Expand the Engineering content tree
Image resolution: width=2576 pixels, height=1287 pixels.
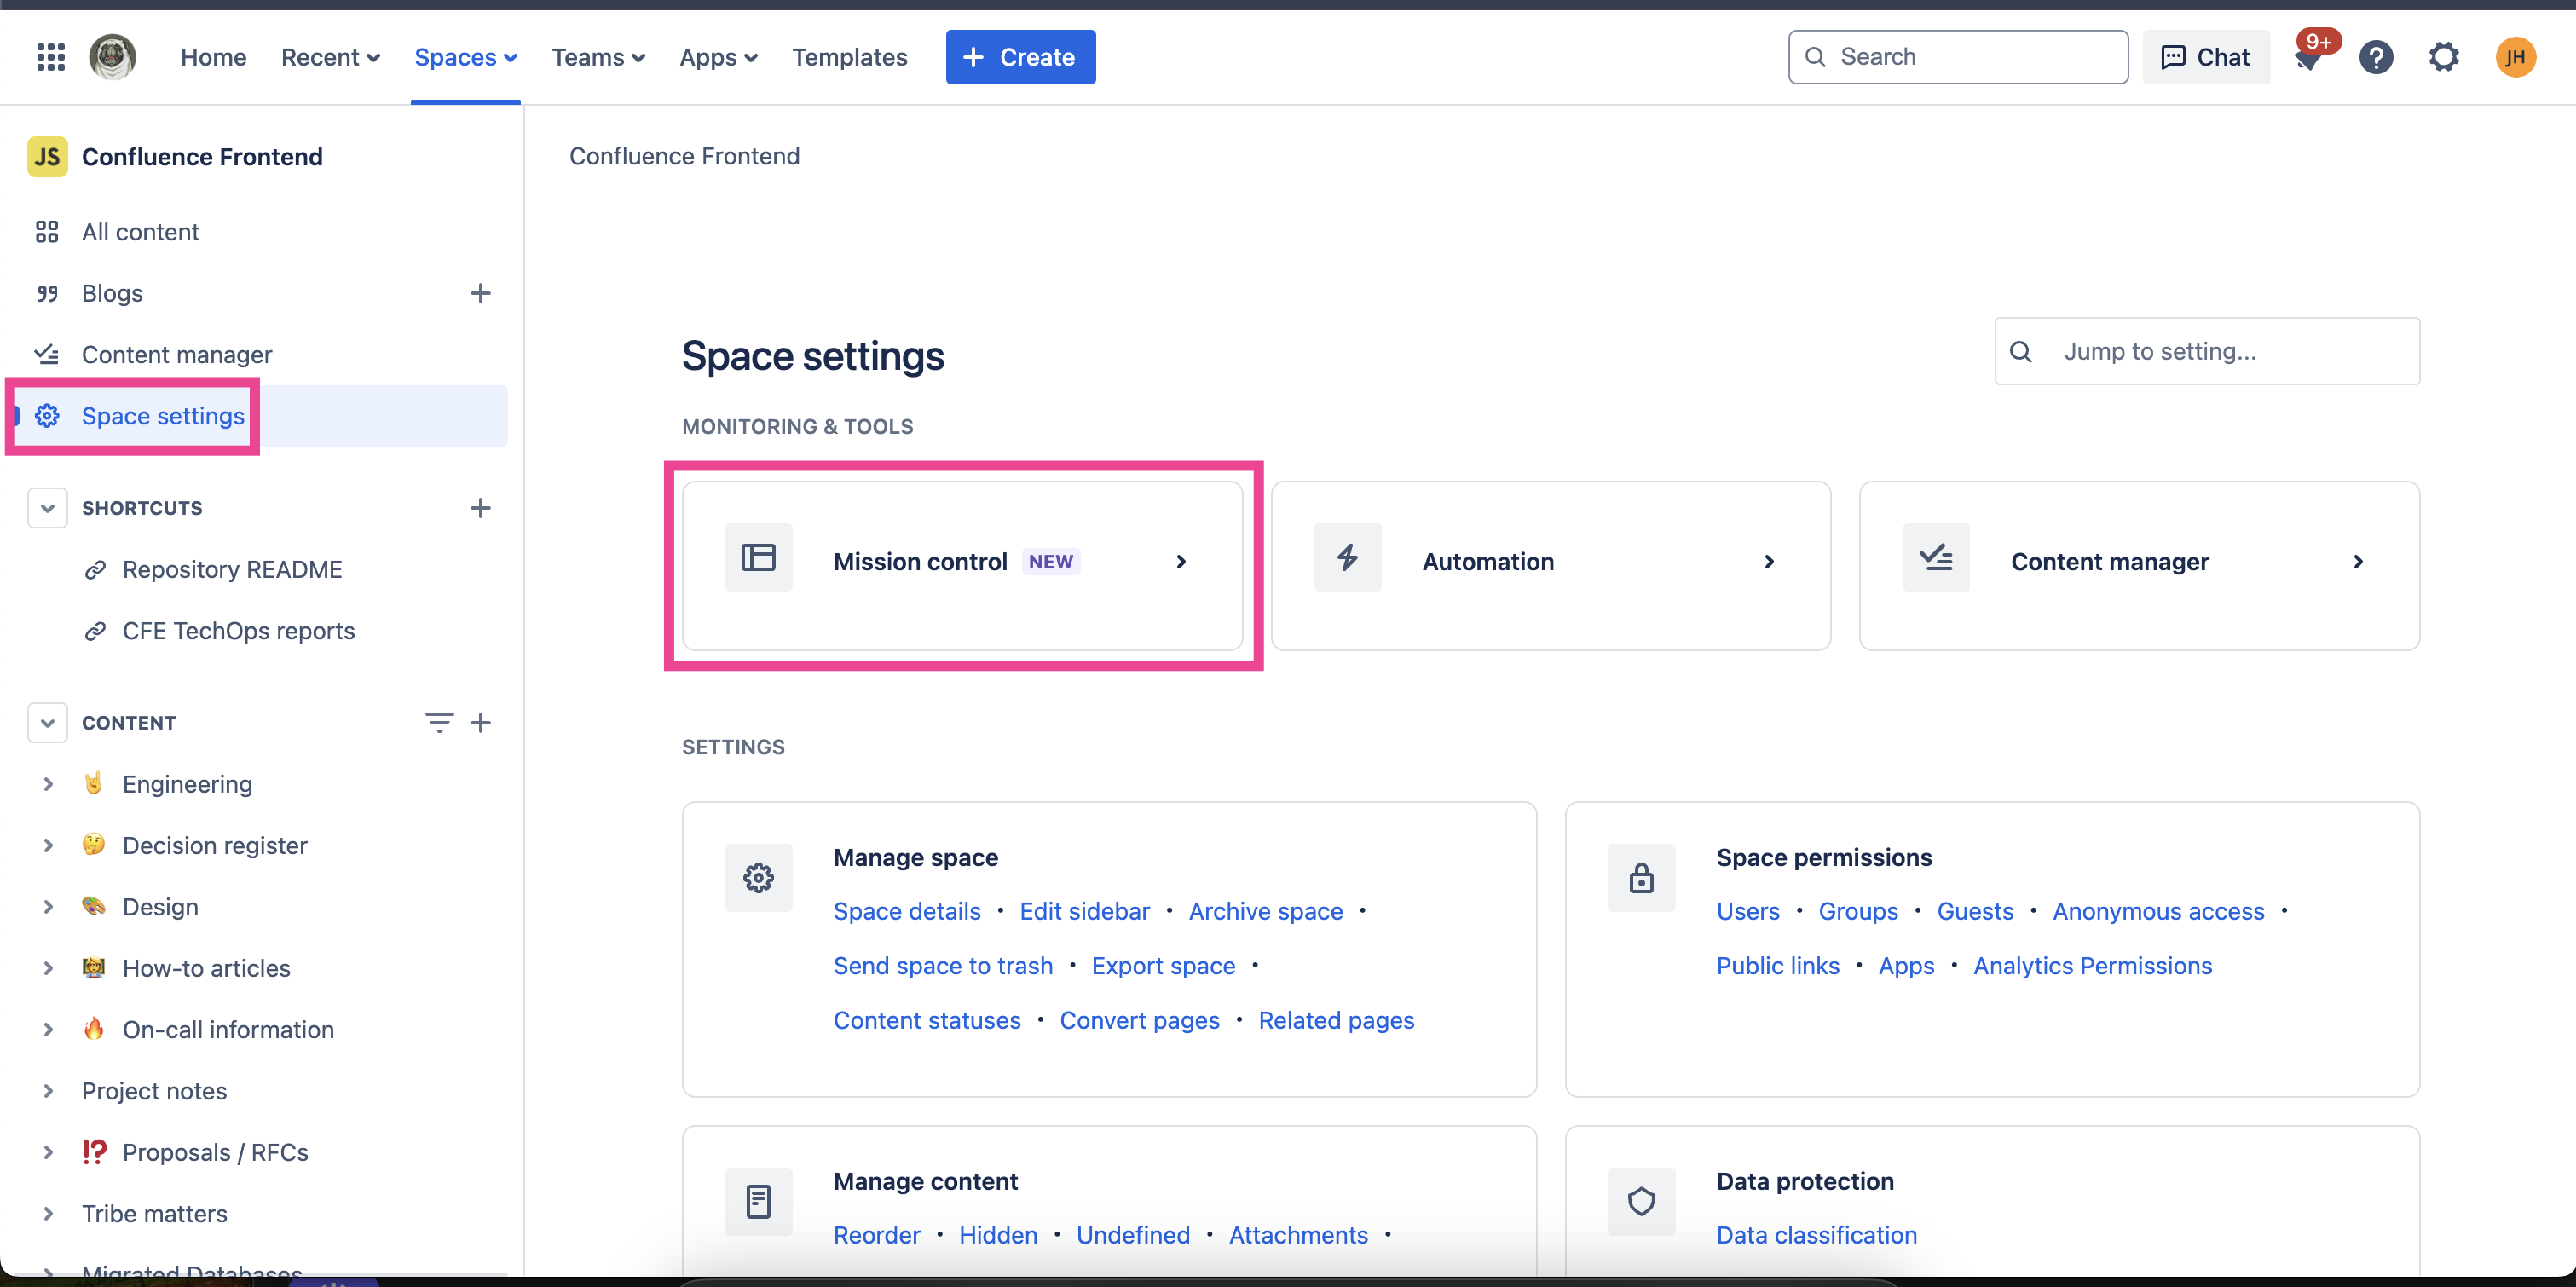pyautogui.click(x=47, y=784)
